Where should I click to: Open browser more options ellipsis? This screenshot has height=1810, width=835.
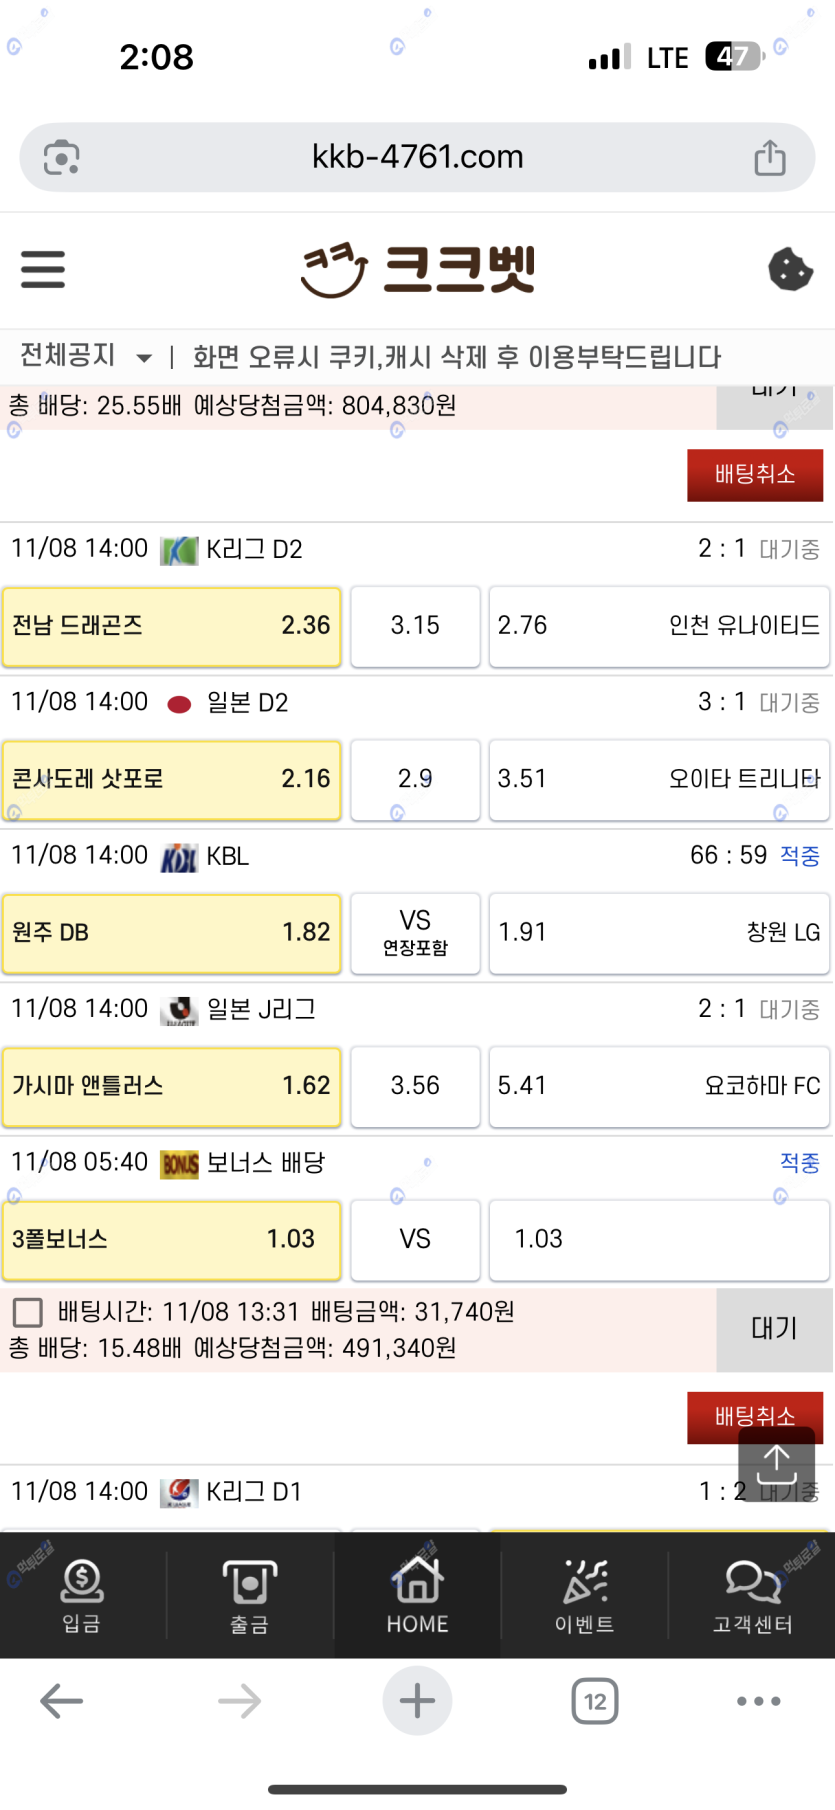(758, 1701)
